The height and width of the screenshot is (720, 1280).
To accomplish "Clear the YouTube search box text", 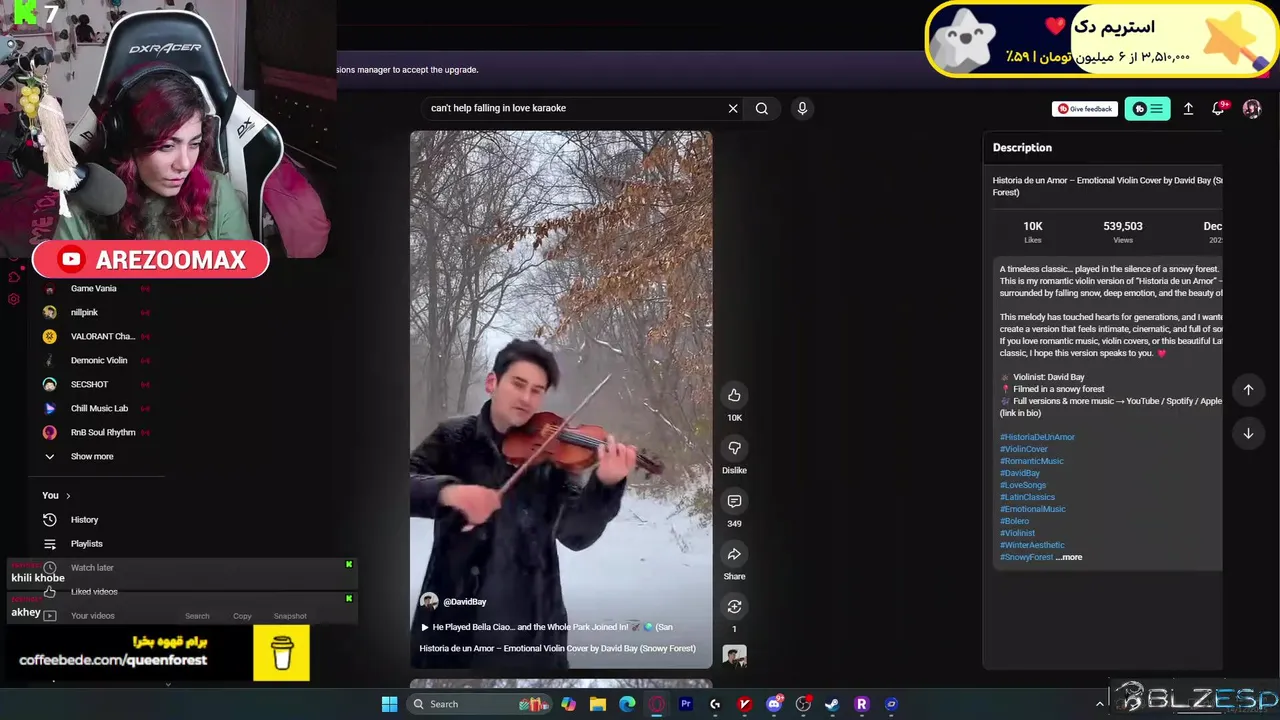I will pos(733,108).
